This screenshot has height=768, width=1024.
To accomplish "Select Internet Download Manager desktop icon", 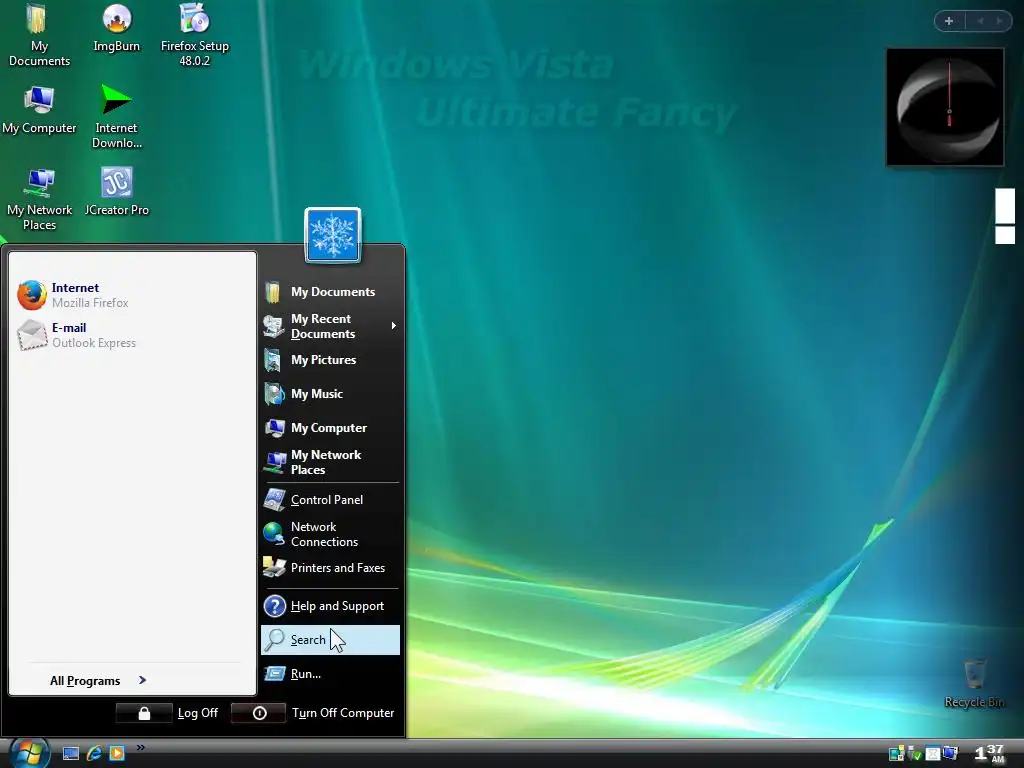I will tap(116, 118).
